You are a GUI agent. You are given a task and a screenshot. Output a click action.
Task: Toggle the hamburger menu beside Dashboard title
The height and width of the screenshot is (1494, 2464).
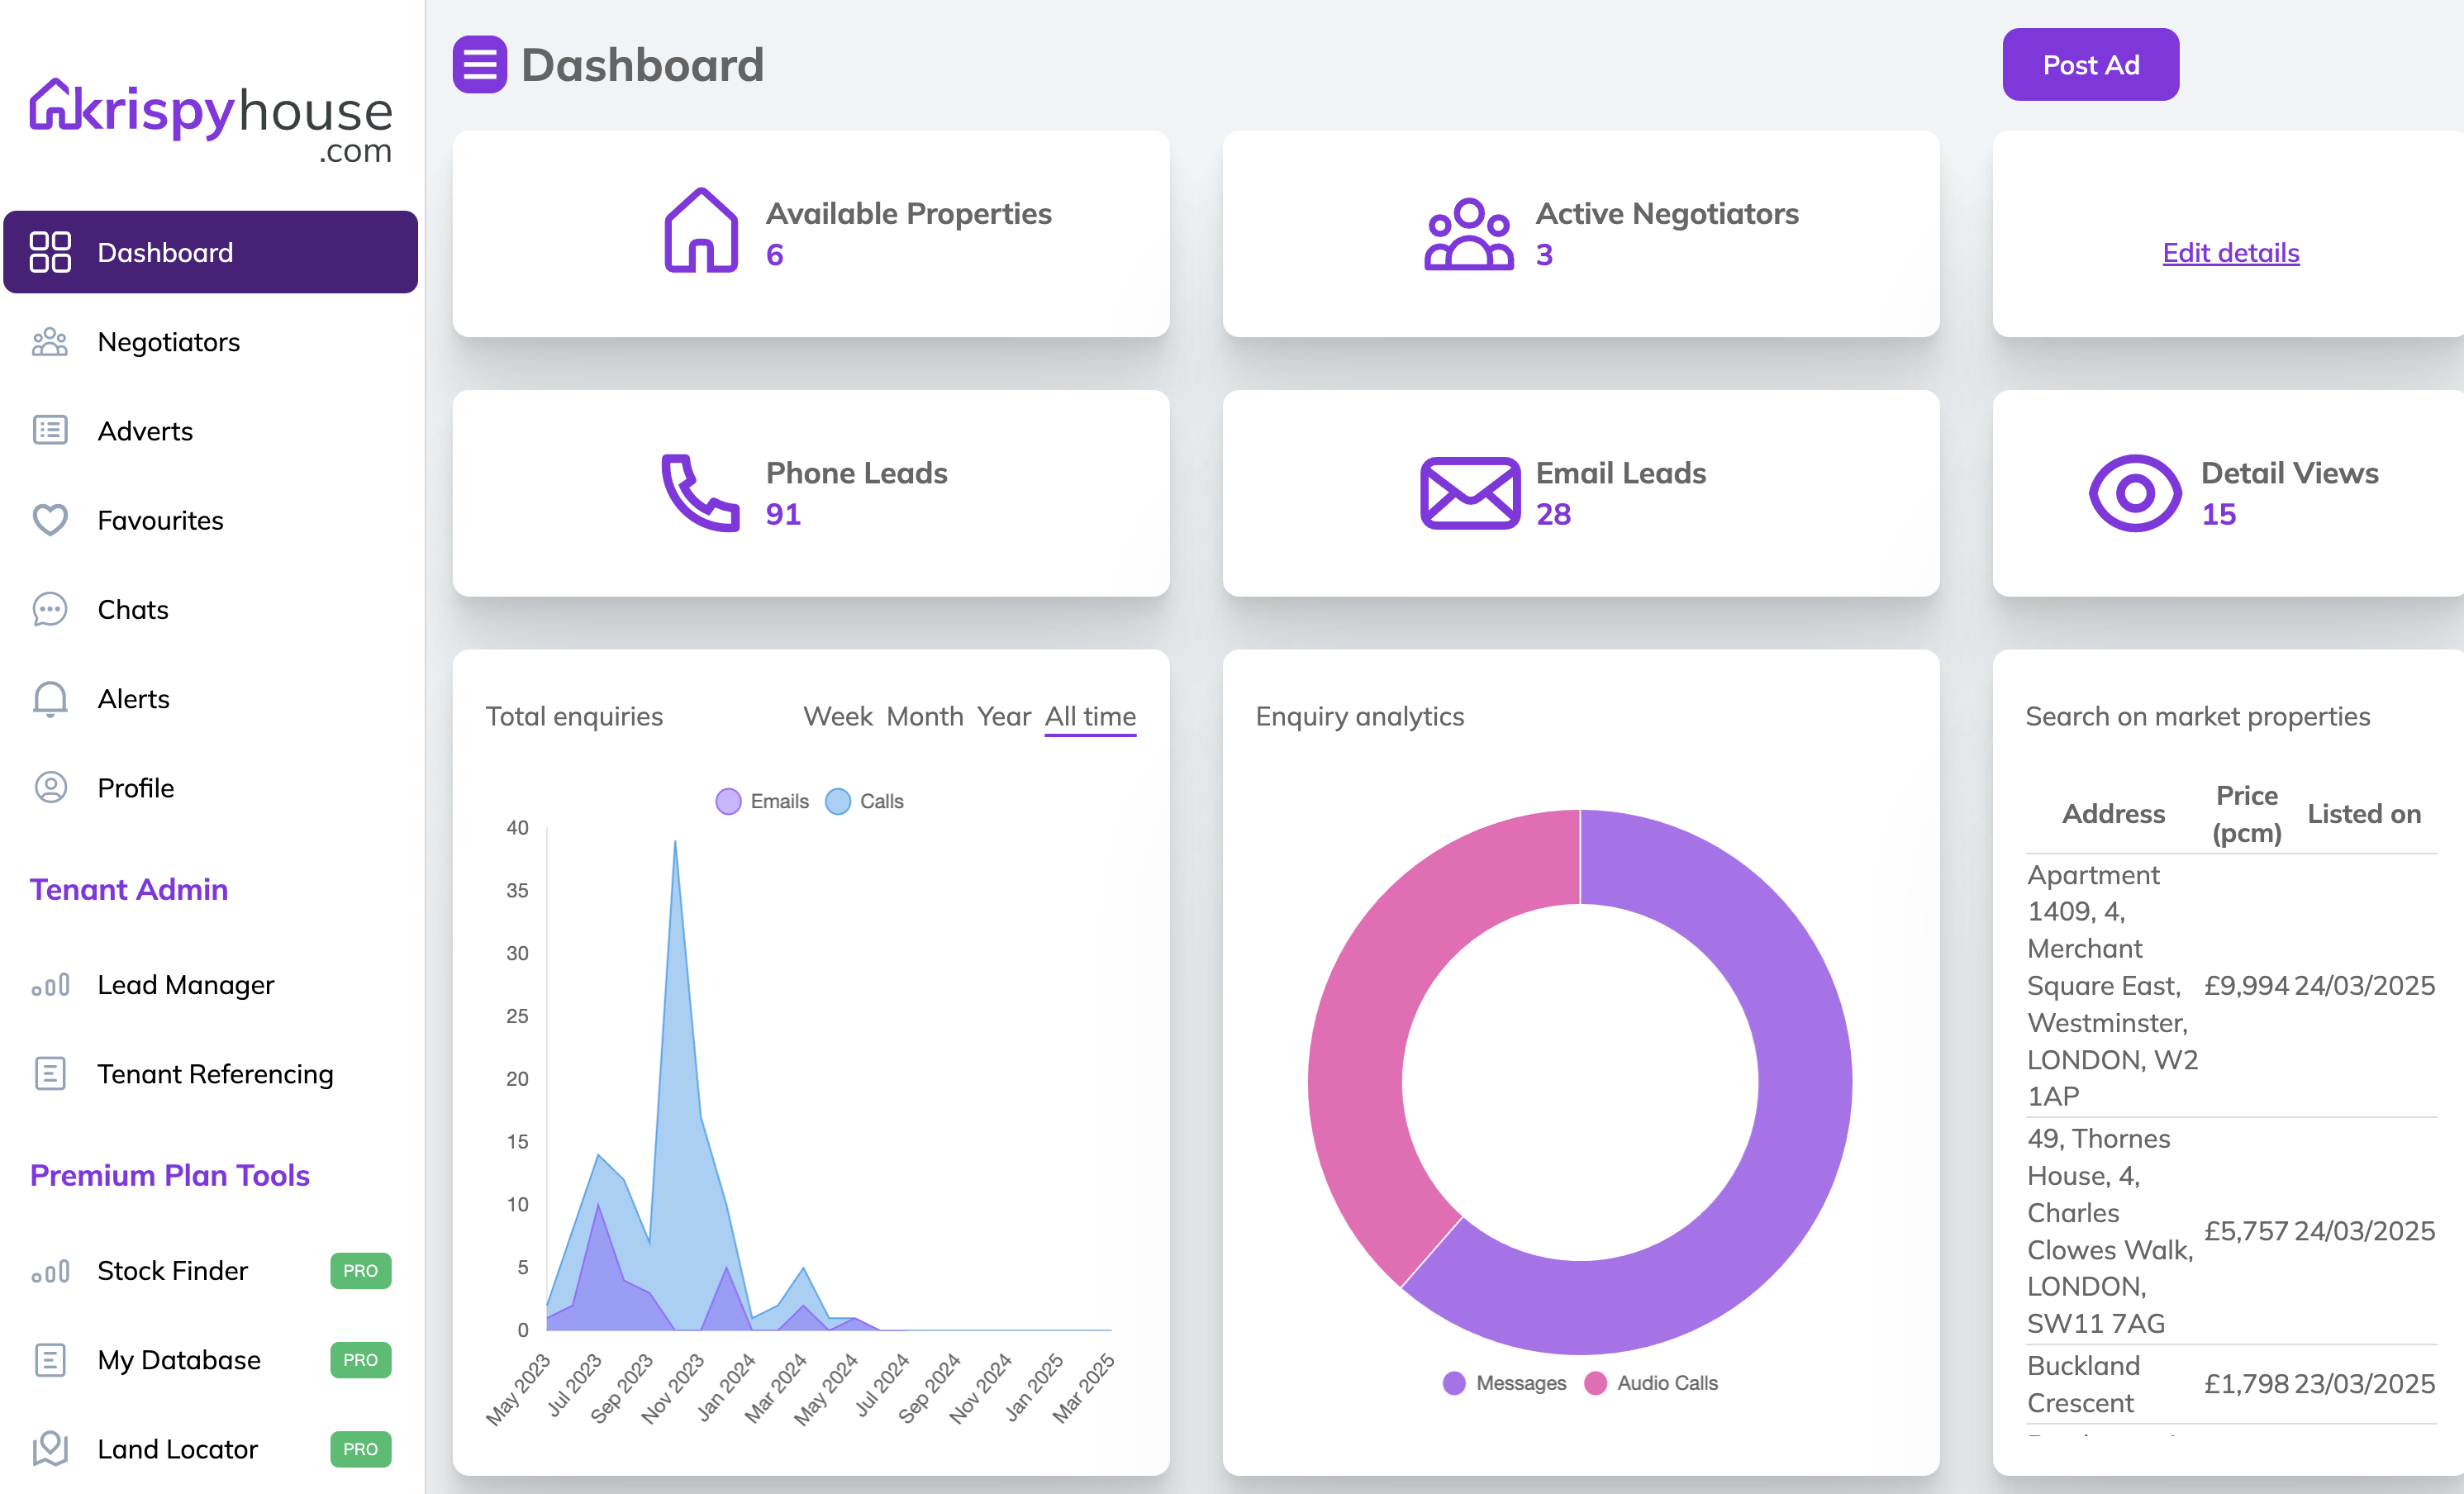(x=479, y=65)
